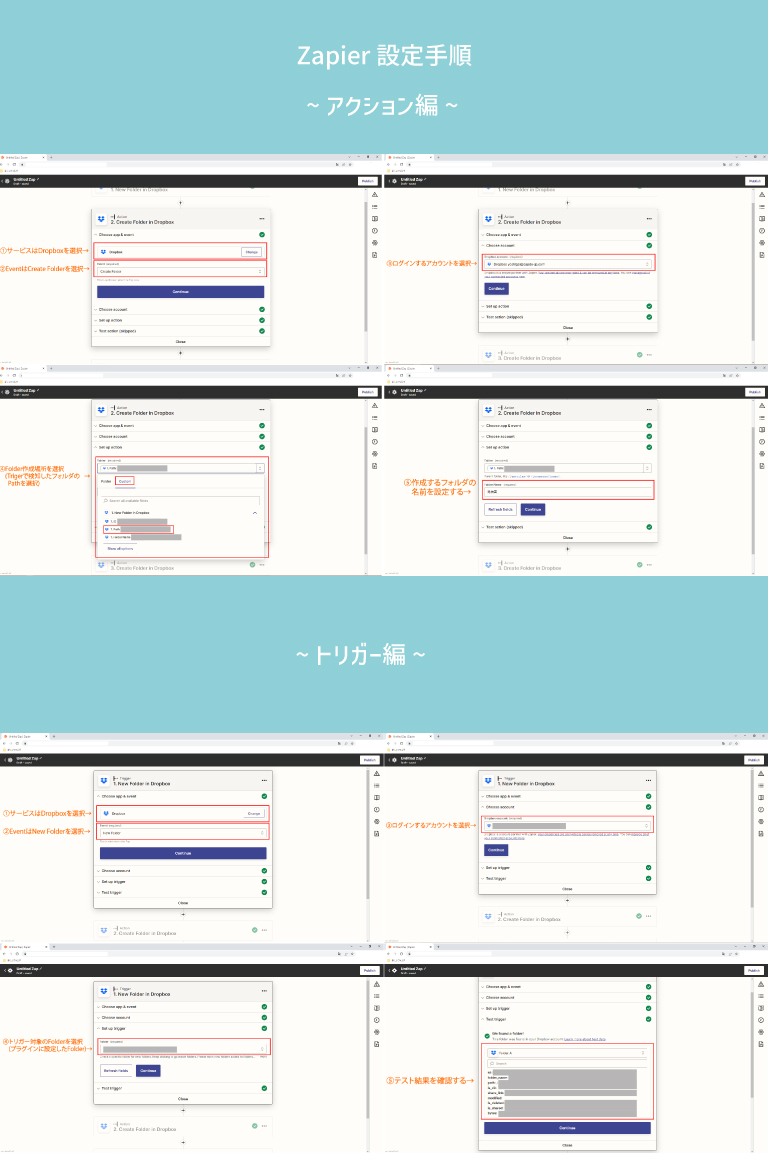This screenshot has width=768, height=1153.
Task: Expand Test action (skipped) row, action app-event screenshot
Action: 181,331
